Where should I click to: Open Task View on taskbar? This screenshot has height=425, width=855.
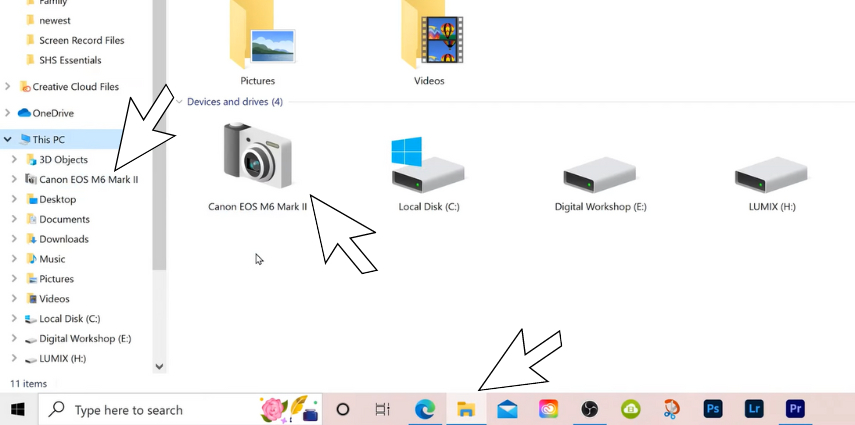click(383, 409)
